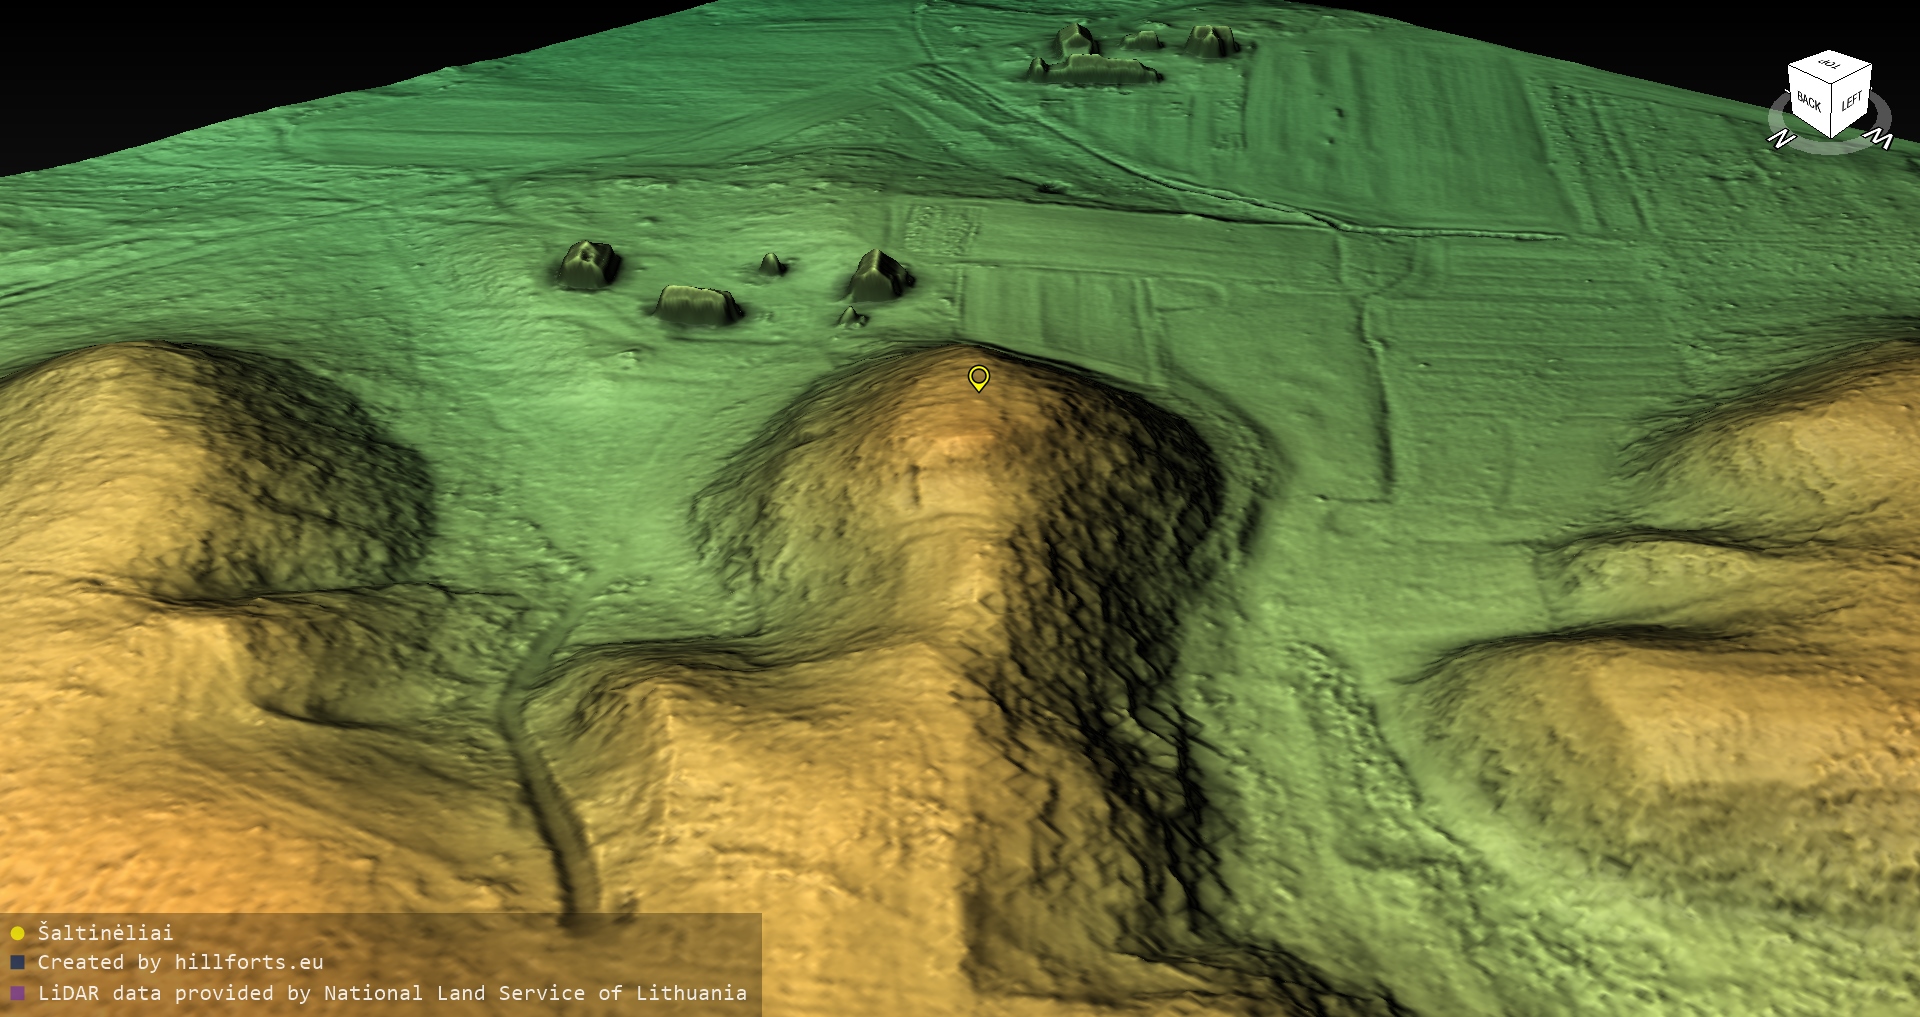Click the W compass letter beside the cube
The width and height of the screenshot is (1920, 1017).
click(1881, 139)
